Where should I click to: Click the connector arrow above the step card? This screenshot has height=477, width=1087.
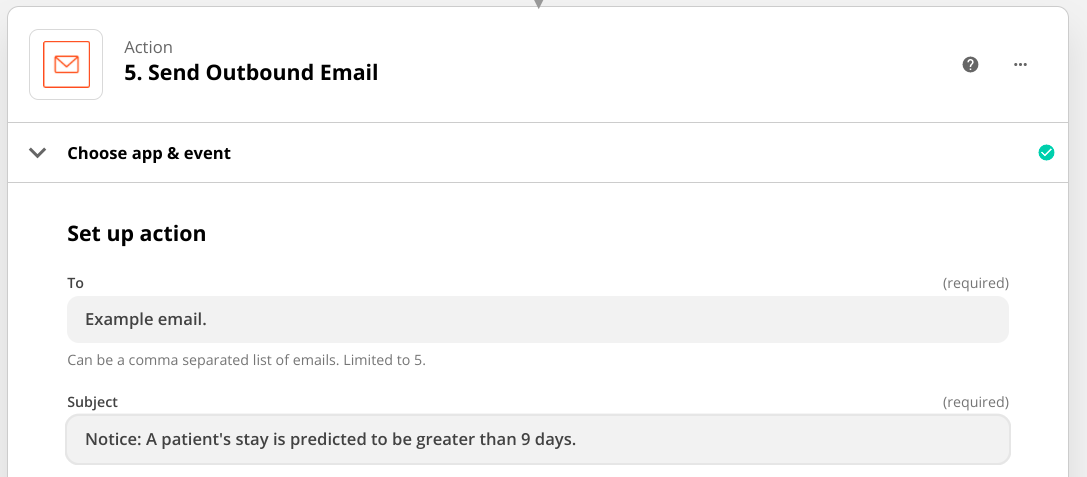[538, 4]
